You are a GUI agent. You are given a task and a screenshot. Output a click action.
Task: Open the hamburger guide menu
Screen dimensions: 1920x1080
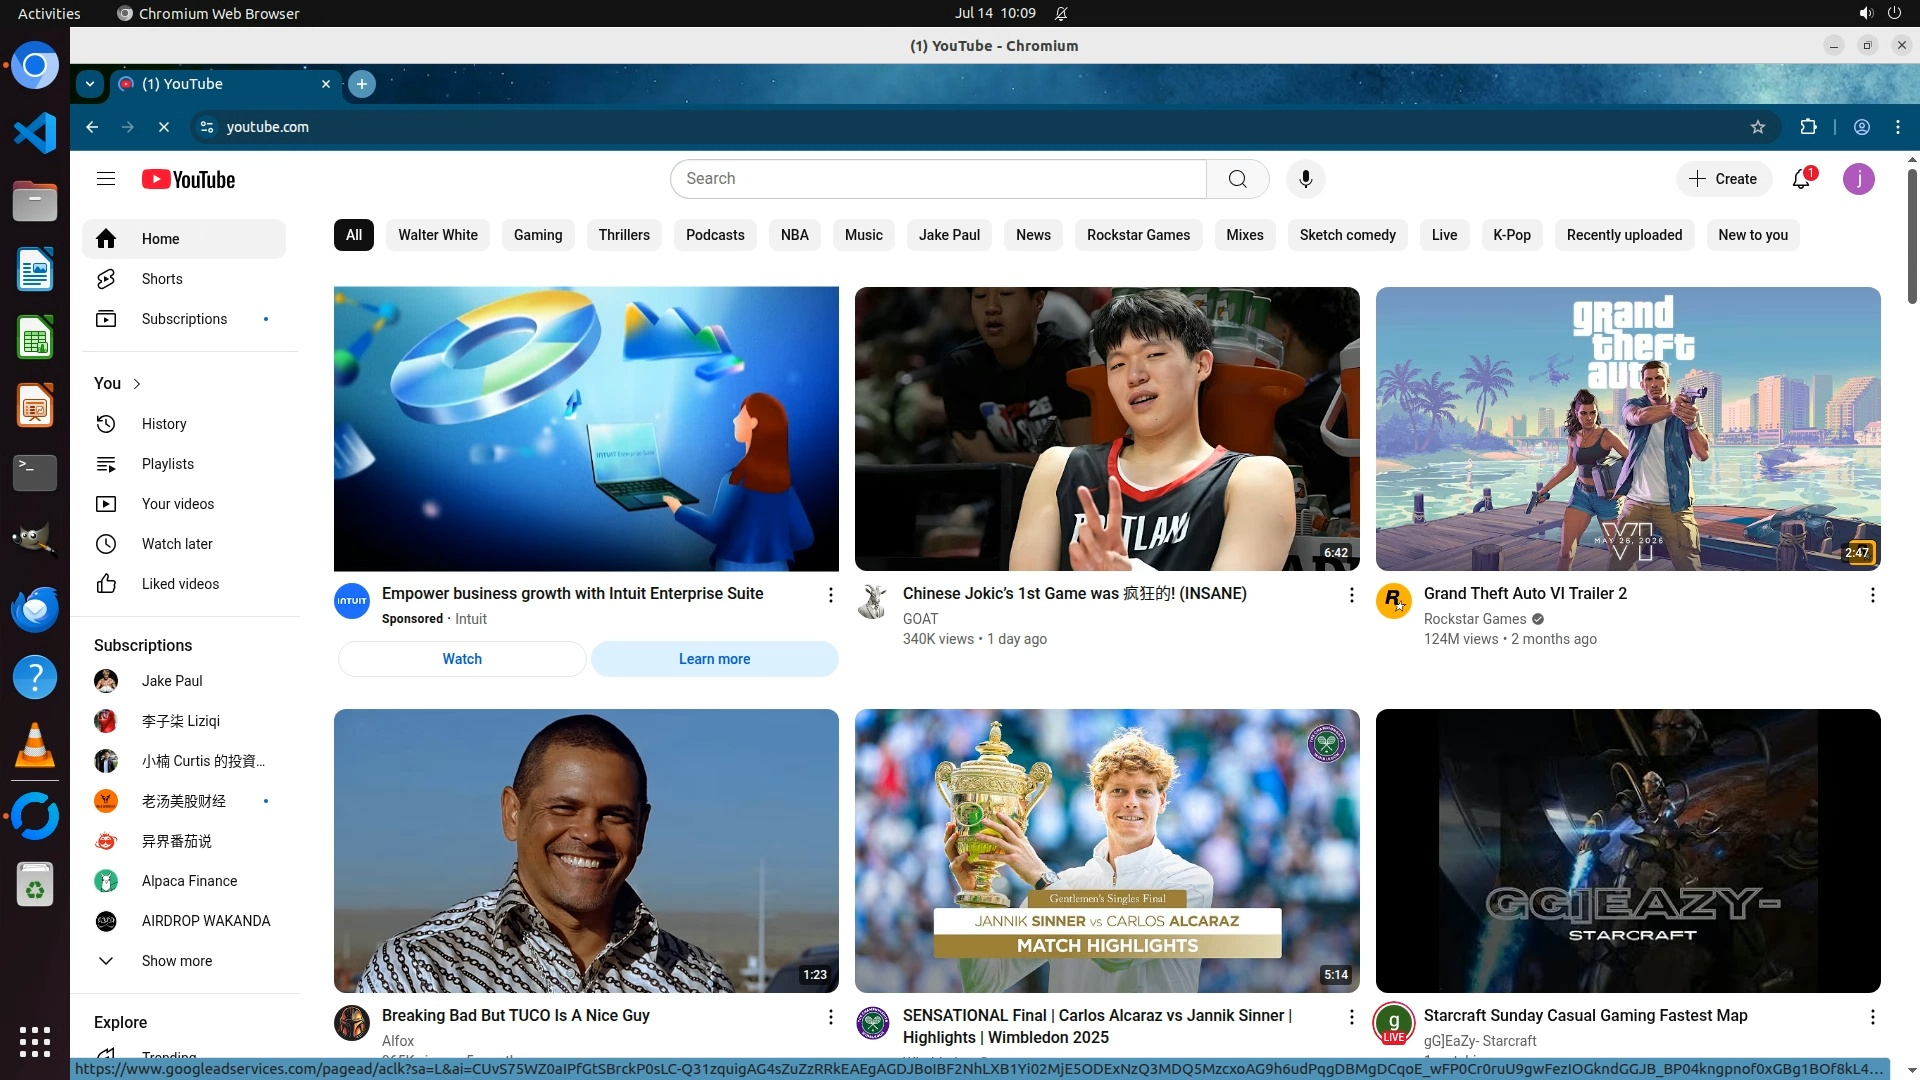pos(106,179)
